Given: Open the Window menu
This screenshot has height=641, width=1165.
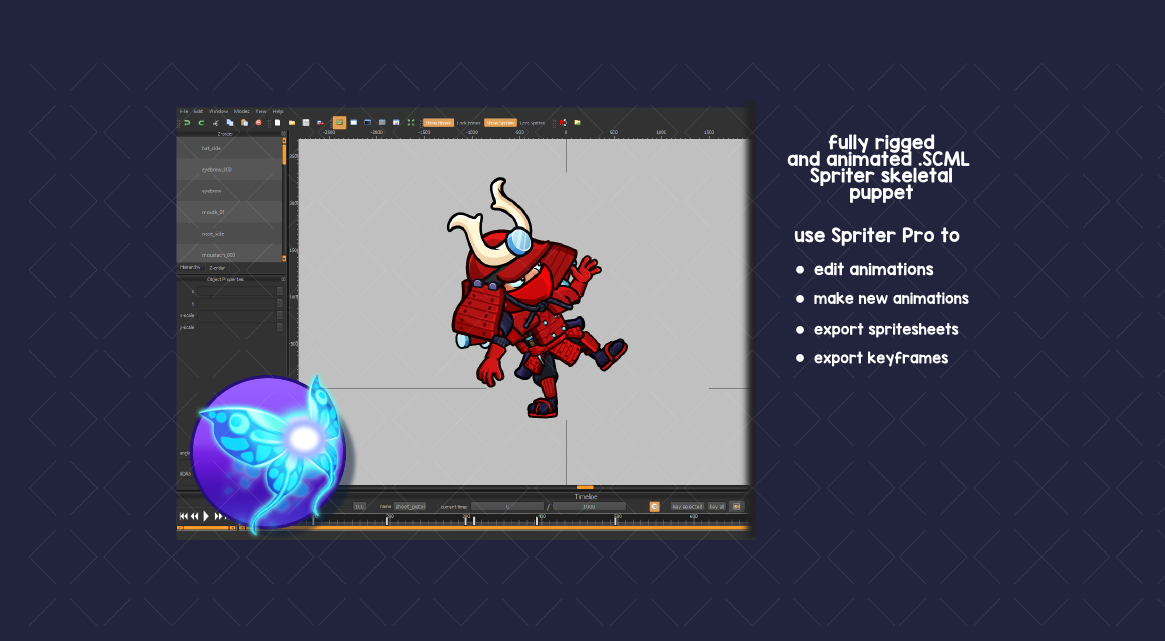Looking at the screenshot, I should click(218, 111).
